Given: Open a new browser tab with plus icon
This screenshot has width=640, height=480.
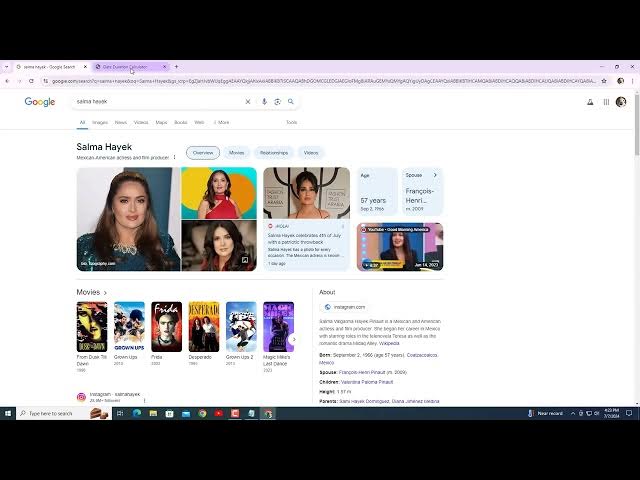Looking at the screenshot, I should pos(176,67).
